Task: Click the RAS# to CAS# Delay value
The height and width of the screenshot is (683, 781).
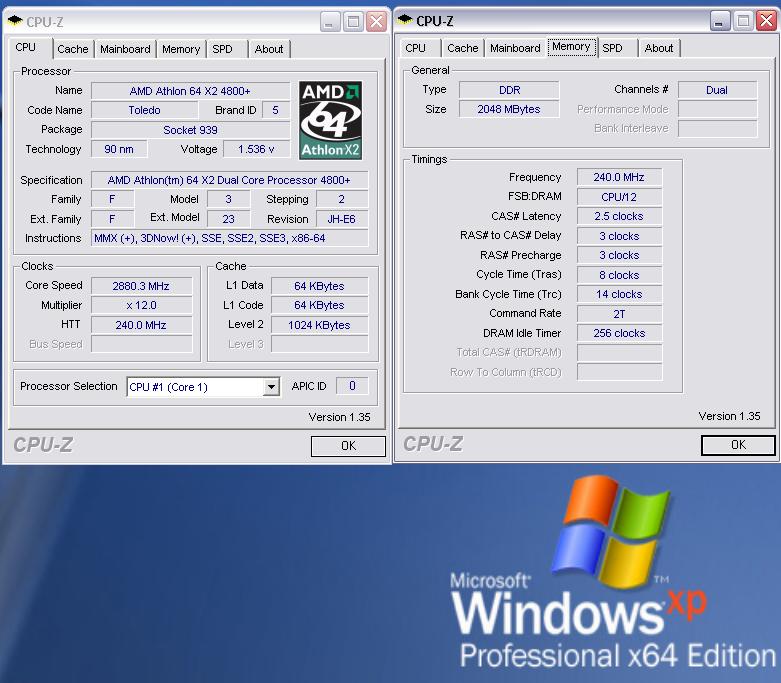Action: [x=619, y=236]
